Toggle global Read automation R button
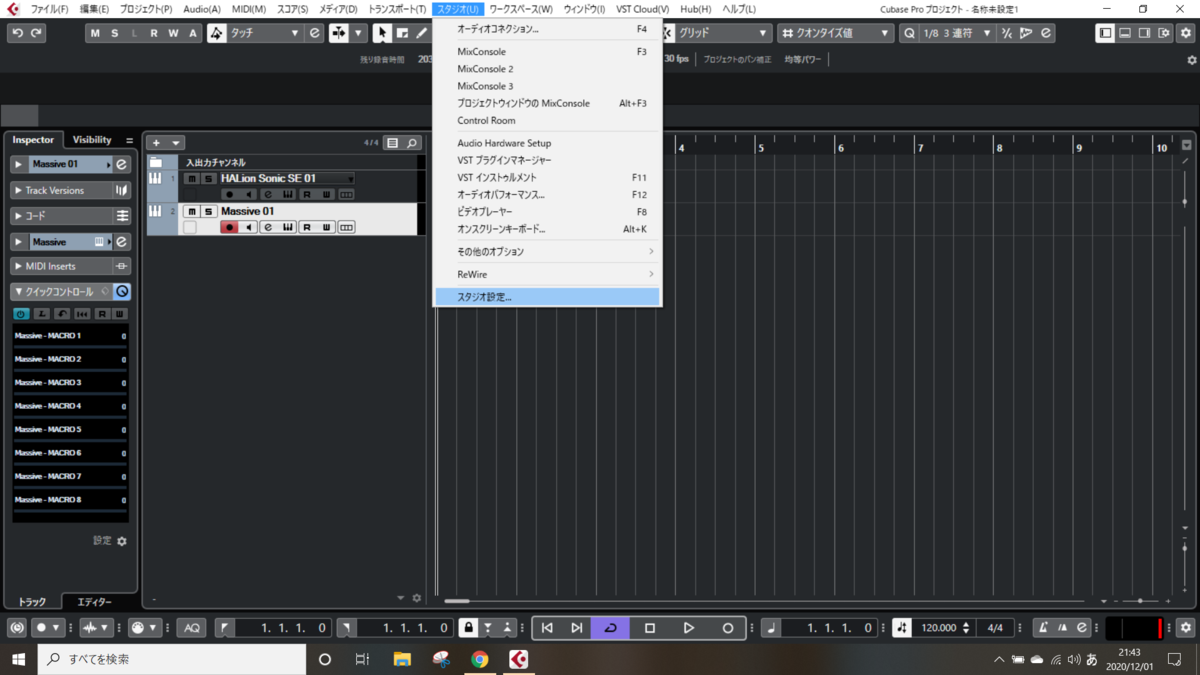Image resolution: width=1200 pixels, height=675 pixels. [x=153, y=33]
